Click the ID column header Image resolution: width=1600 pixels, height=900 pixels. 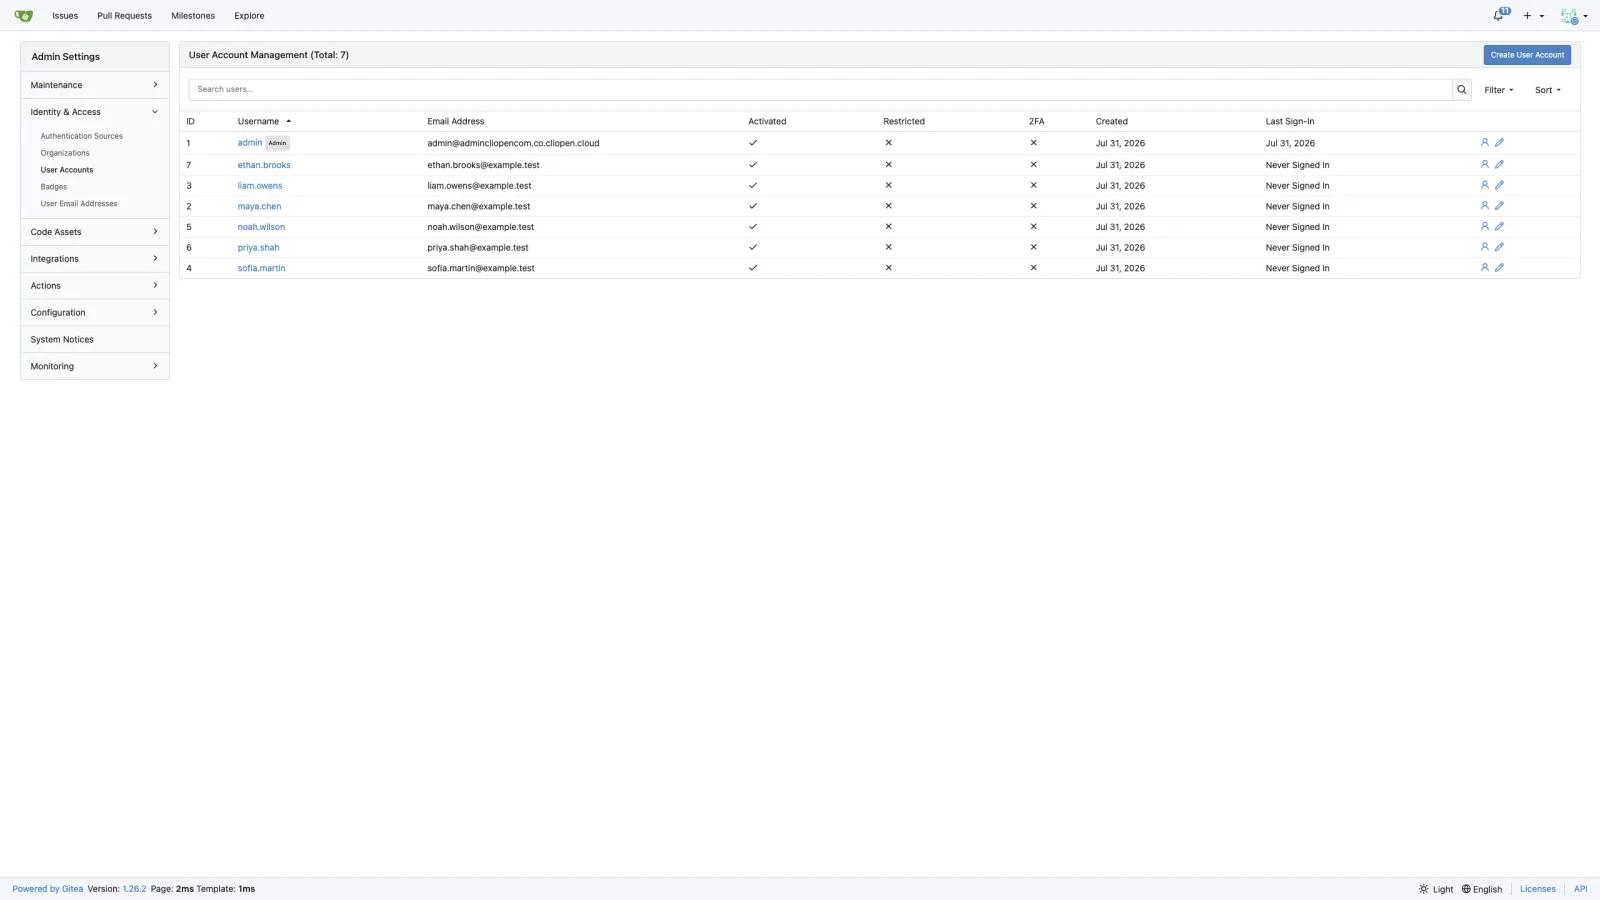pos(190,122)
